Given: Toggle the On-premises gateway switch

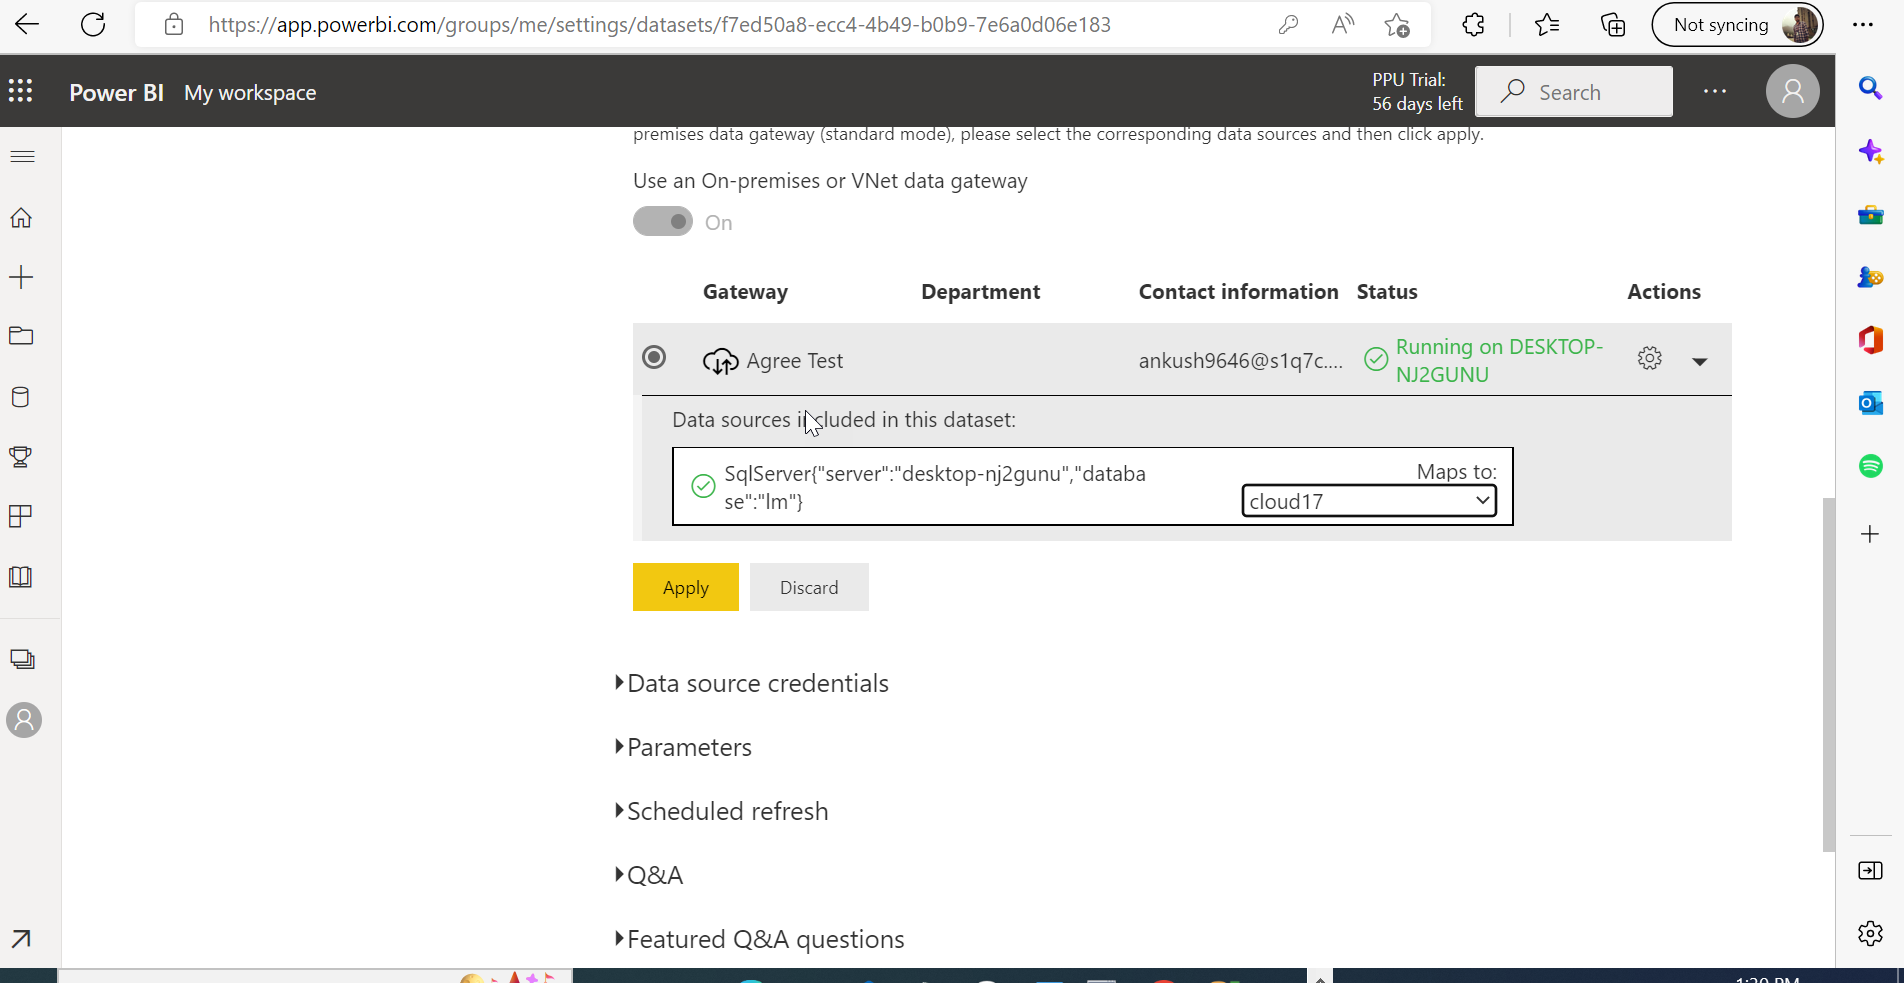Looking at the screenshot, I should pyautogui.click(x=663, y=221).
